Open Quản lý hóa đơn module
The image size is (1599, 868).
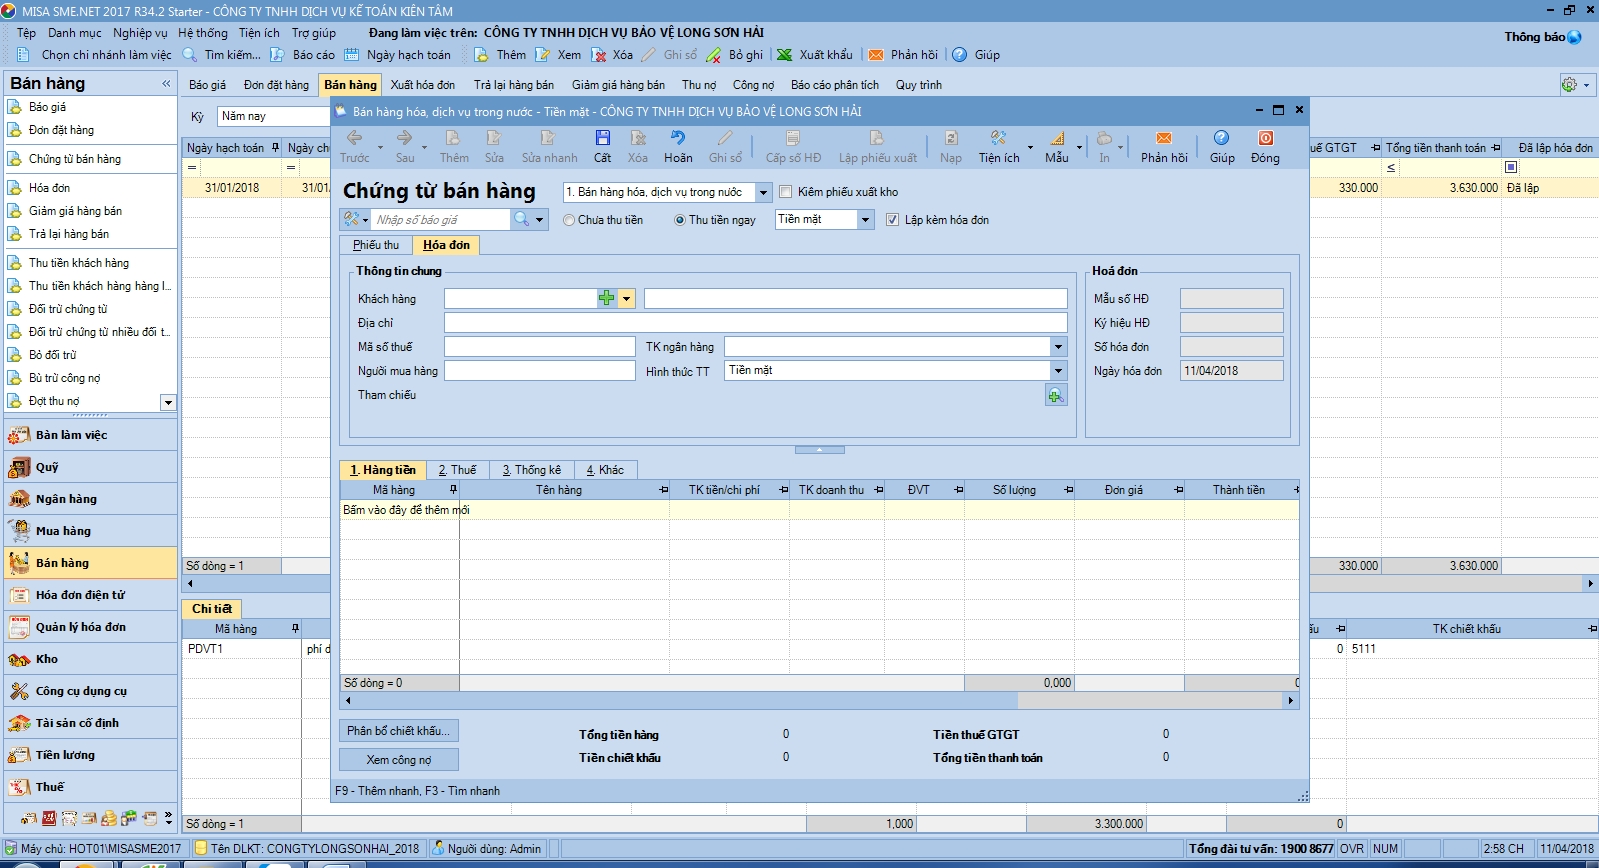90,627
